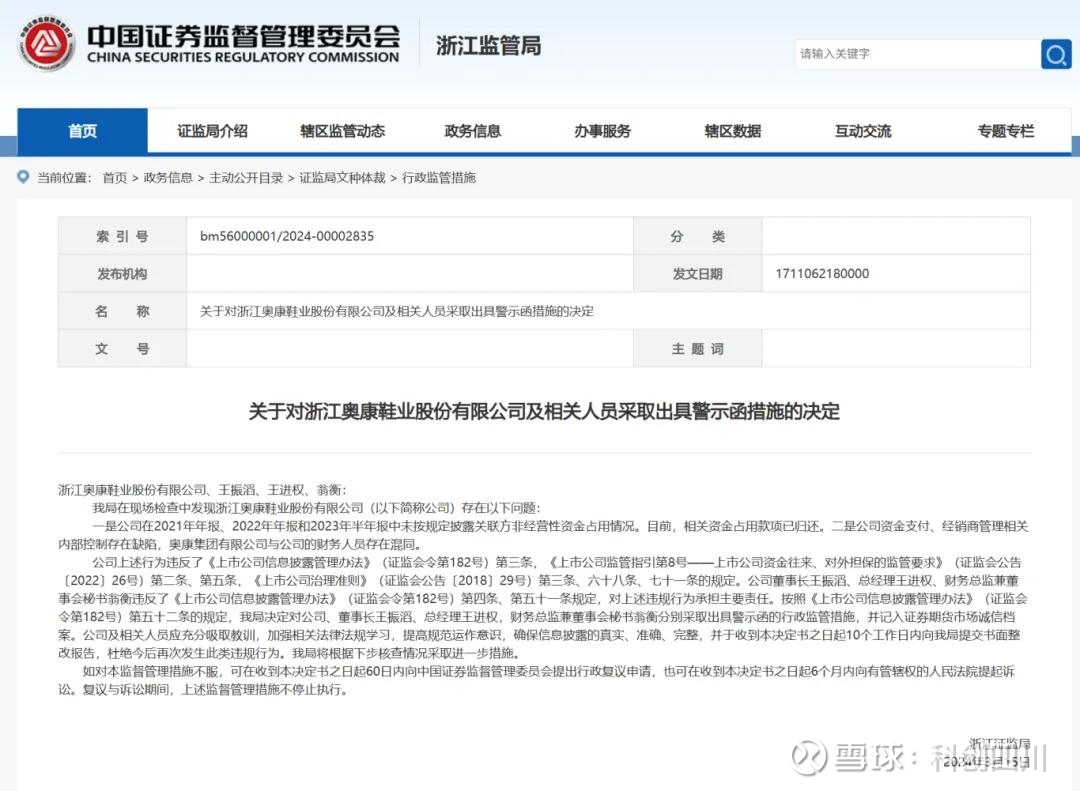
Task: Open the 互动交流 menu item
Action: 863,131
